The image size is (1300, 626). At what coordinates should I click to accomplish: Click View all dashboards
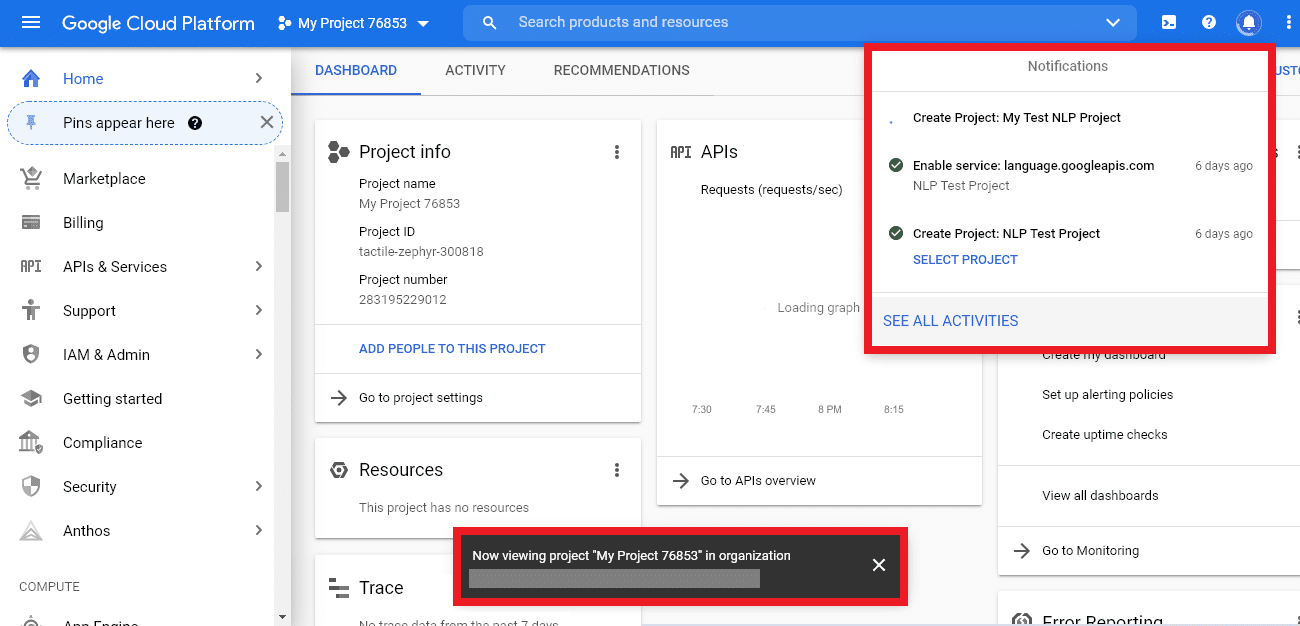click(1100, 496)
